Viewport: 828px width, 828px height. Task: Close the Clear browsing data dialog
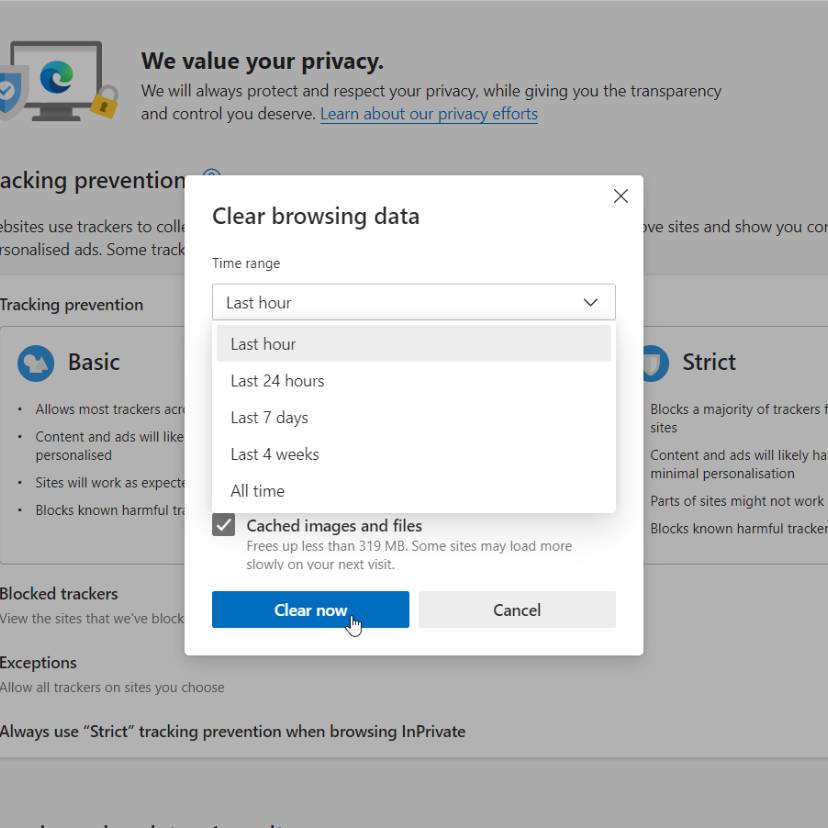point(620,196)
